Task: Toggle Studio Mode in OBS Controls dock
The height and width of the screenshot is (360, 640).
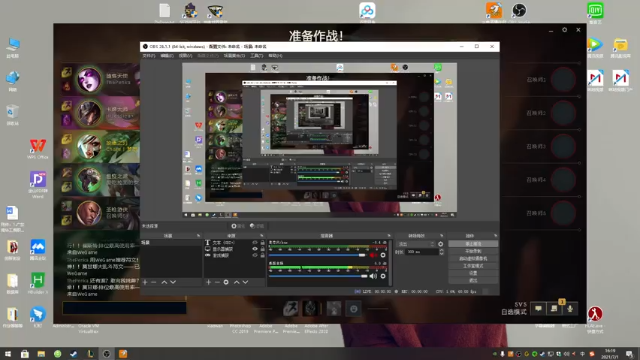Action: tap(473, 266)
